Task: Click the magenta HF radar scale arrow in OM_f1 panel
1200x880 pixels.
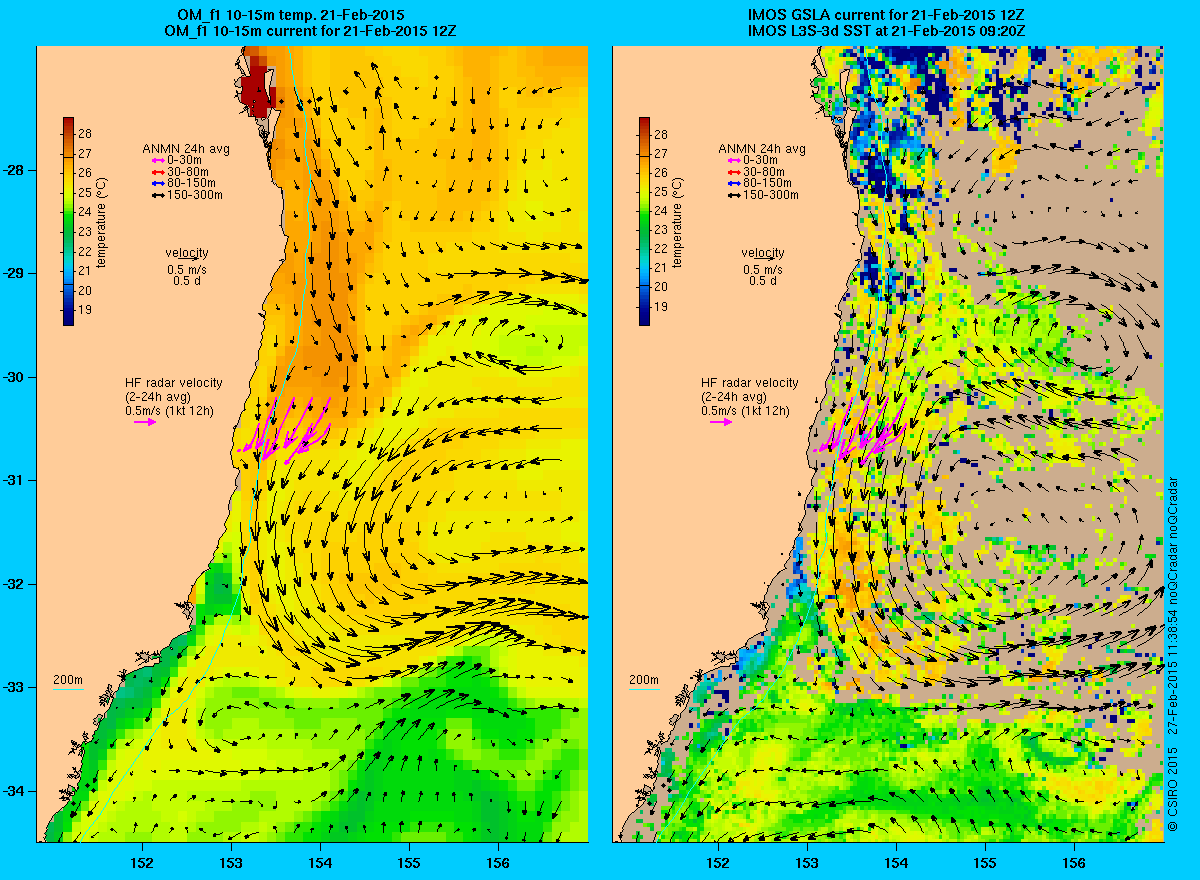Action: 145,423
